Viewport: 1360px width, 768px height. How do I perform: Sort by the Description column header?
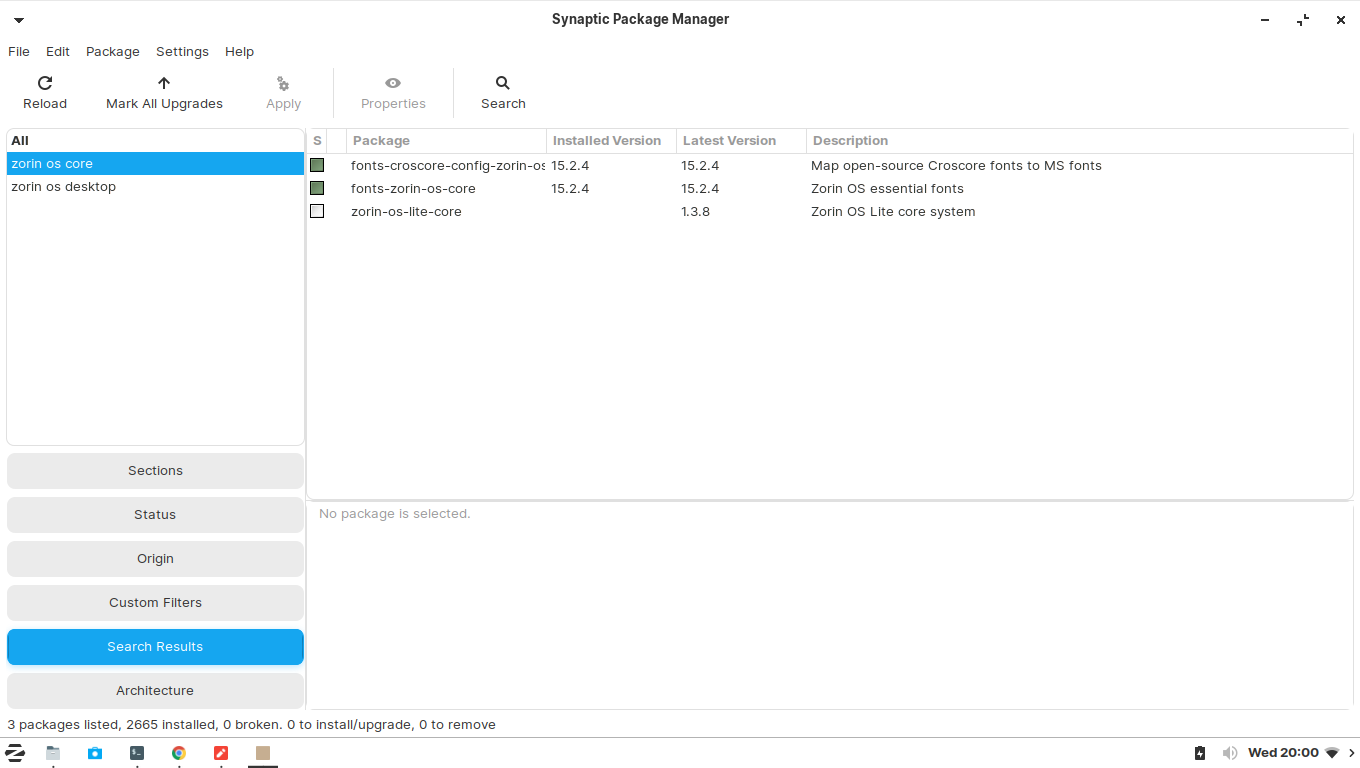(x=1079, y=141)
